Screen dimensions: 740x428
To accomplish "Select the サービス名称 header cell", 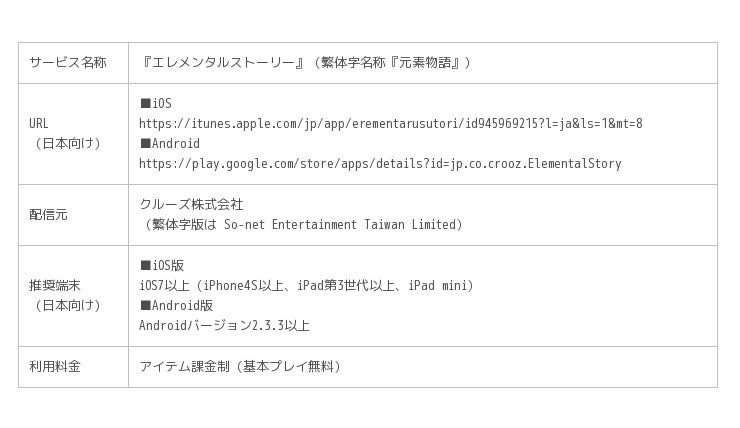I will pyautogui.click(x=68, y=63).
